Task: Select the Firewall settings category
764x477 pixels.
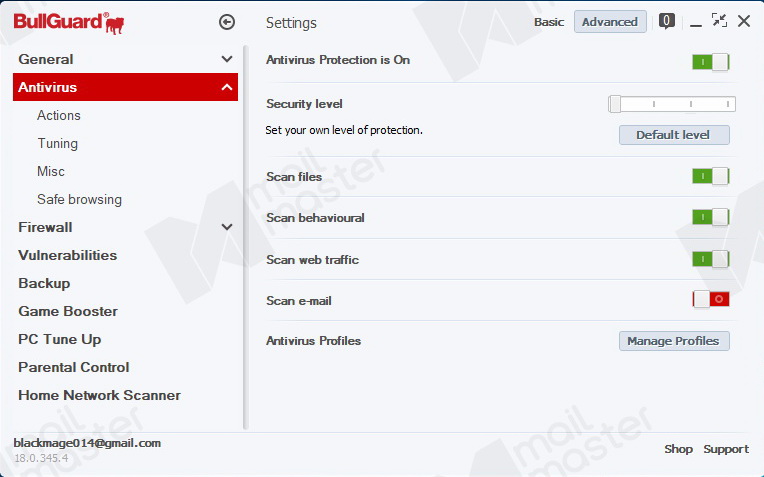Action: (x=45, y=228)
